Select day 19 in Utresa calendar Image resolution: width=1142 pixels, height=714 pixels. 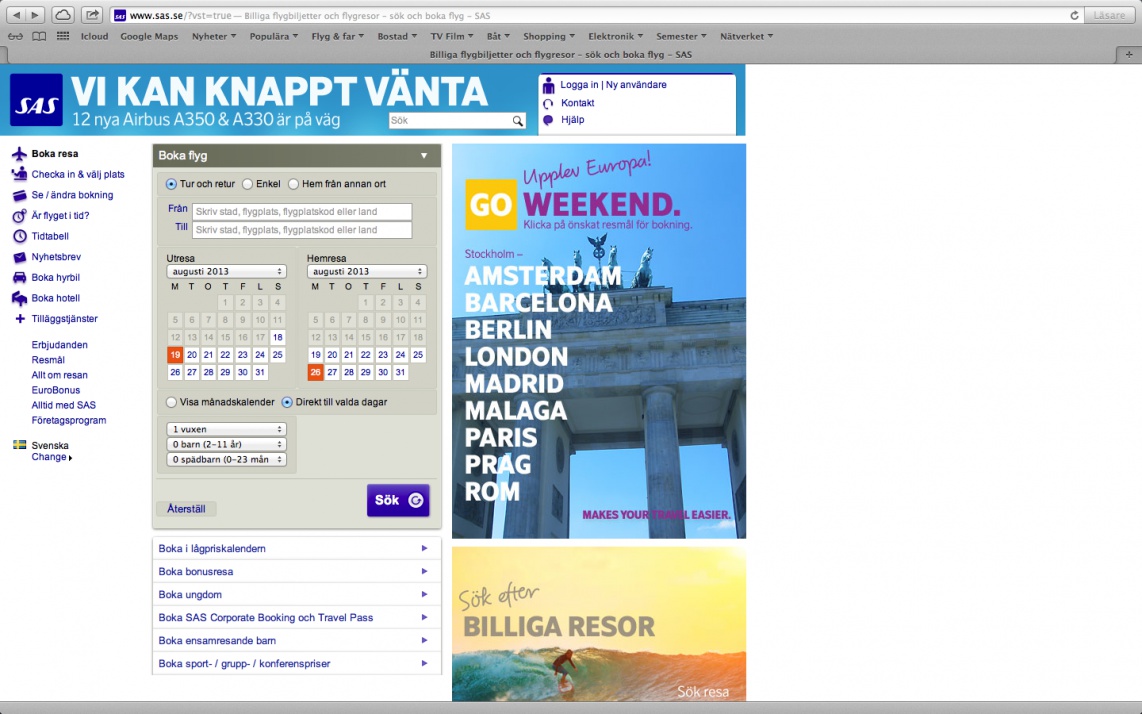pyautogui.click(x=175, y=355)
